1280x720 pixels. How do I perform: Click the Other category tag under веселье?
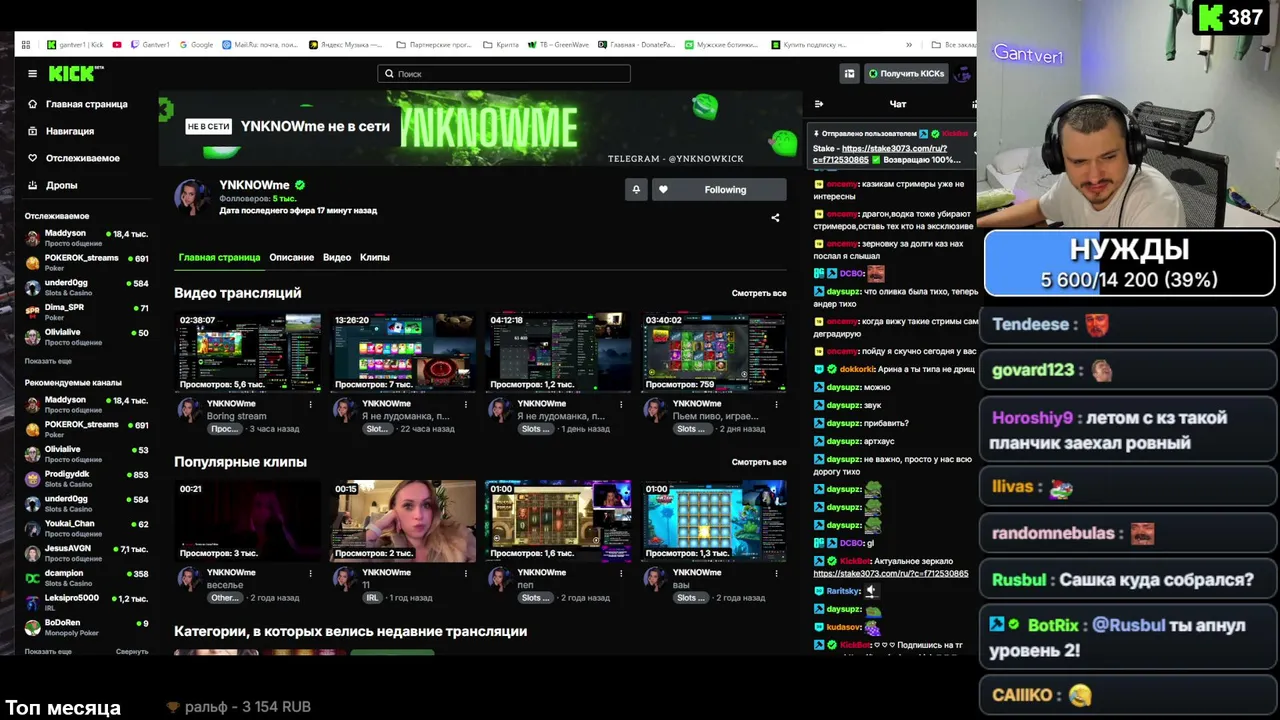(225, 598)
